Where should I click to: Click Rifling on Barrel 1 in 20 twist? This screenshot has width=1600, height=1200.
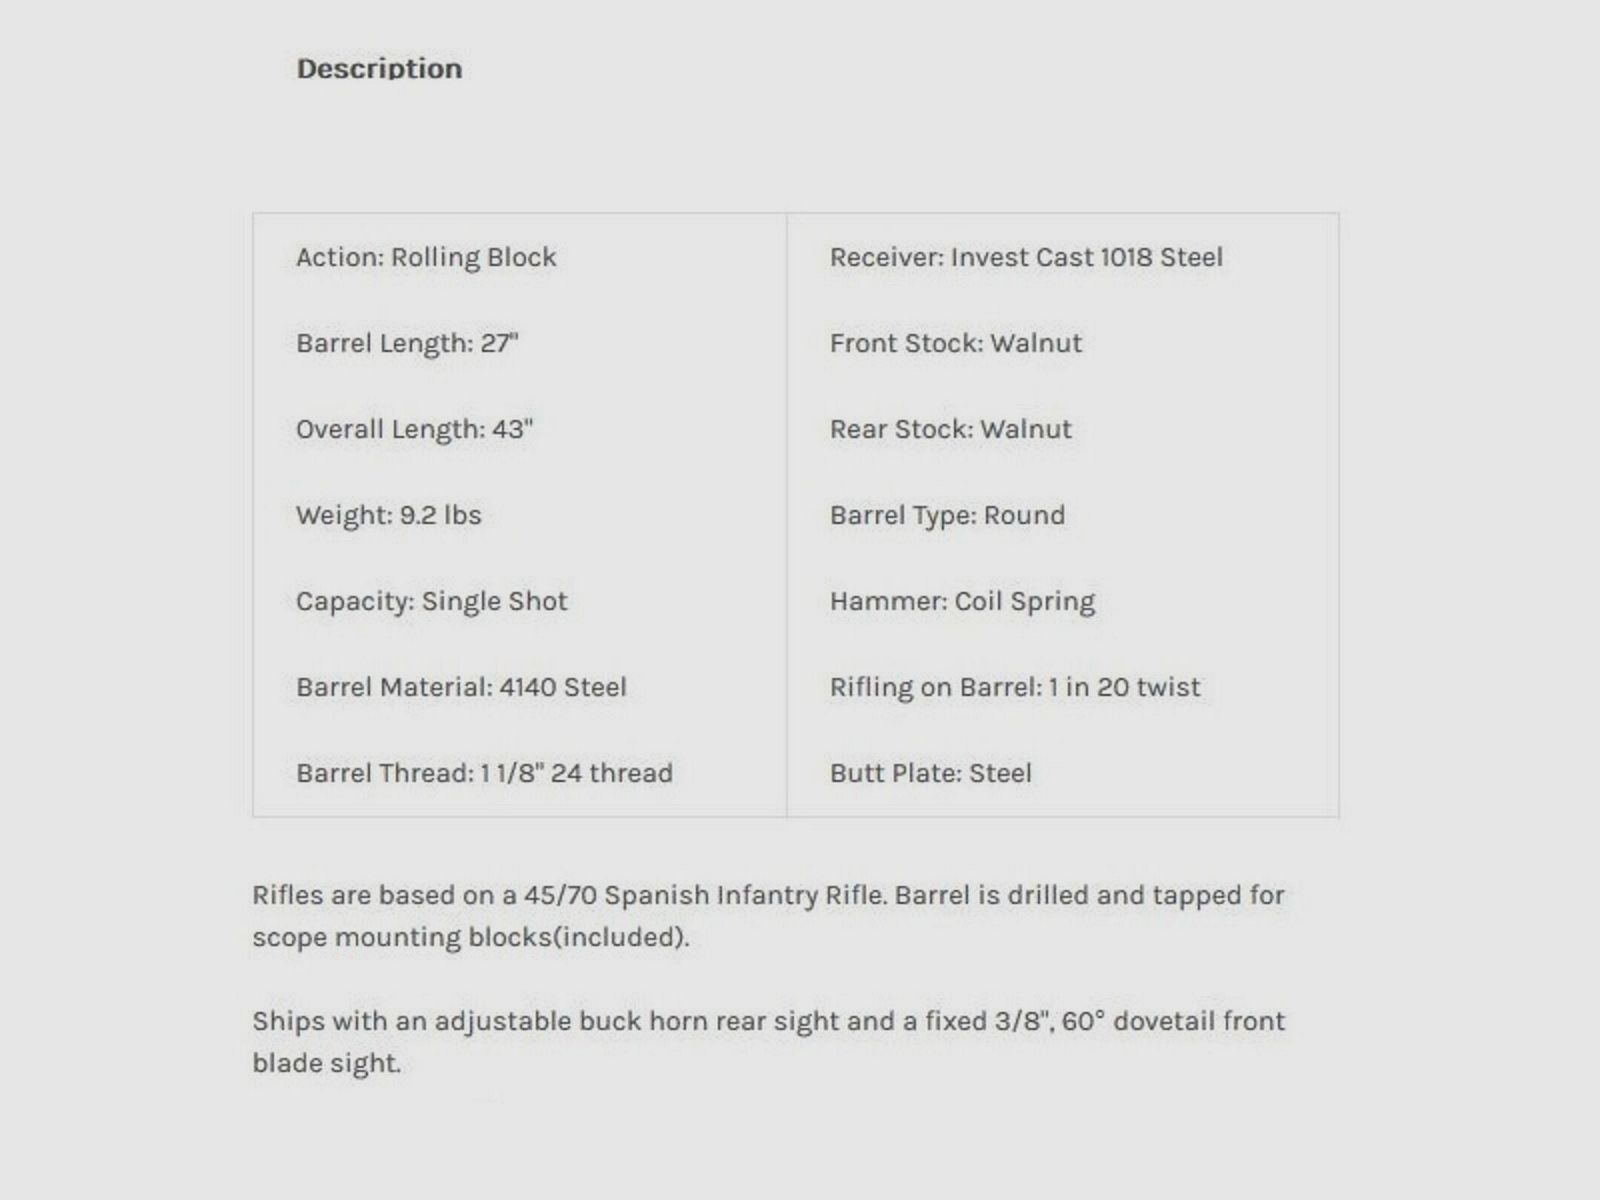click(x=1014, y=687)
